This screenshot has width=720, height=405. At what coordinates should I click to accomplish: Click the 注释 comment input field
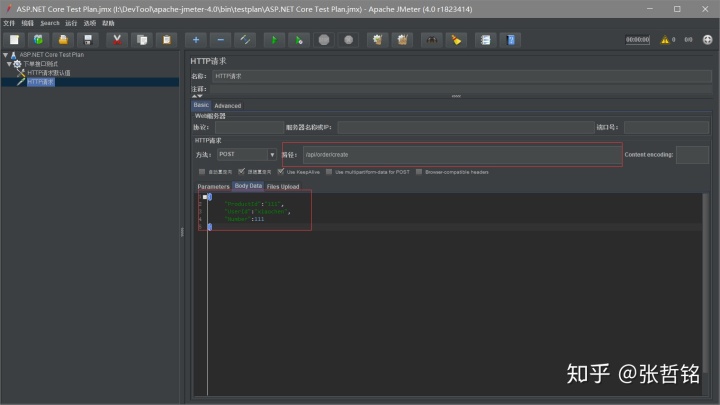[x=462, y=89]
